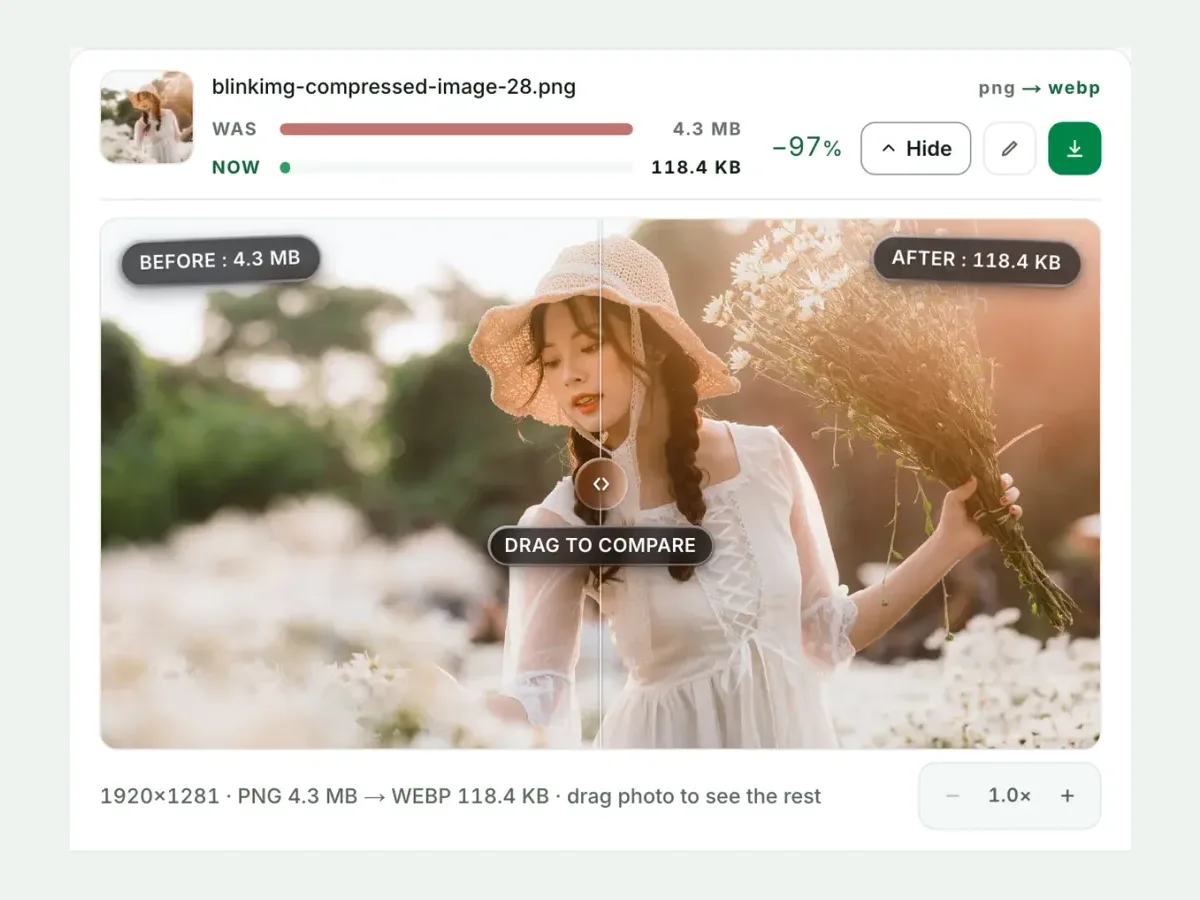Zoom in with the plus button
Screen dimensions: 1200x900
(1068, 796)
